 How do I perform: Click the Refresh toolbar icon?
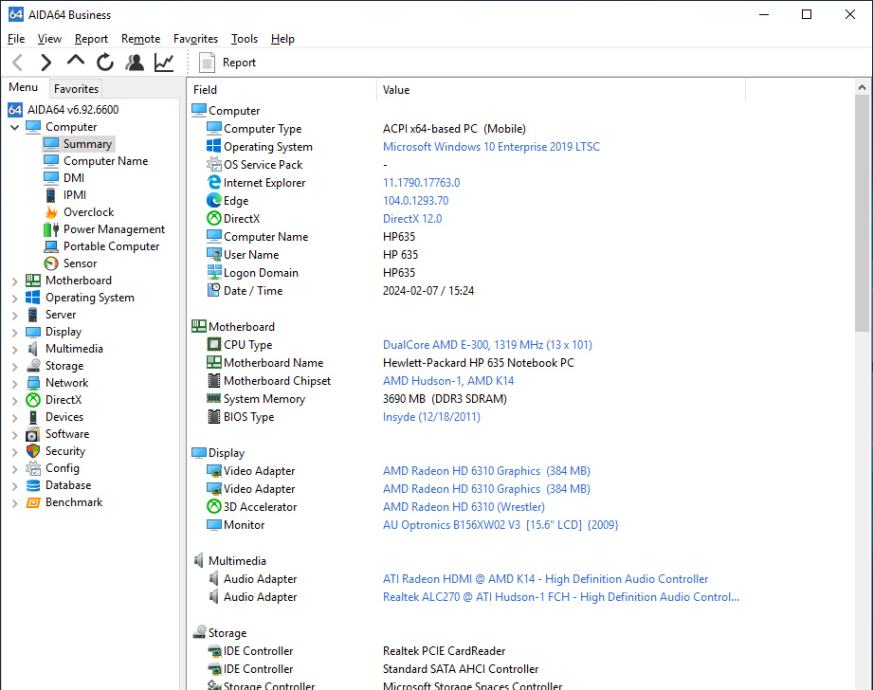[105, 63]
